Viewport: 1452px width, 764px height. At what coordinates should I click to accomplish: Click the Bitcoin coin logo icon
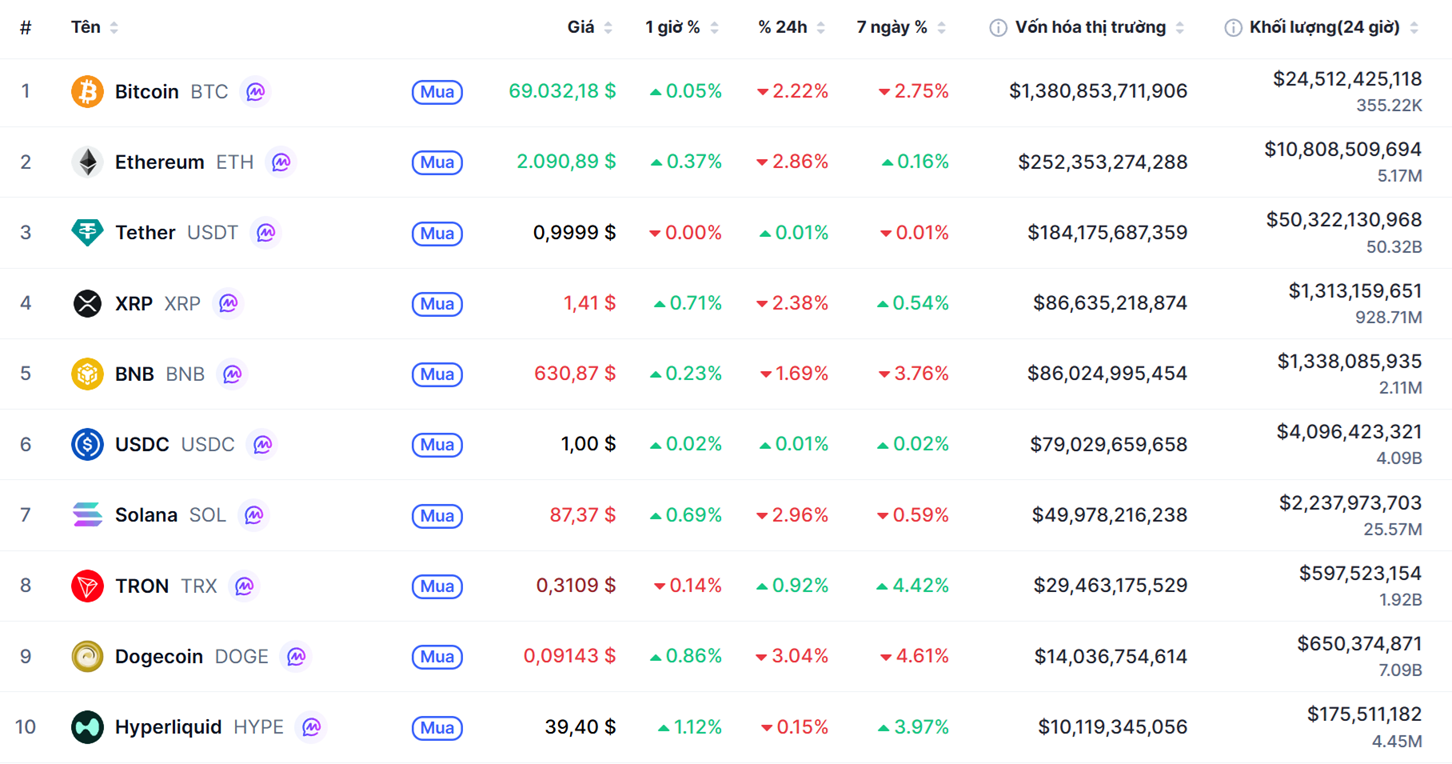tap(87, 91)
